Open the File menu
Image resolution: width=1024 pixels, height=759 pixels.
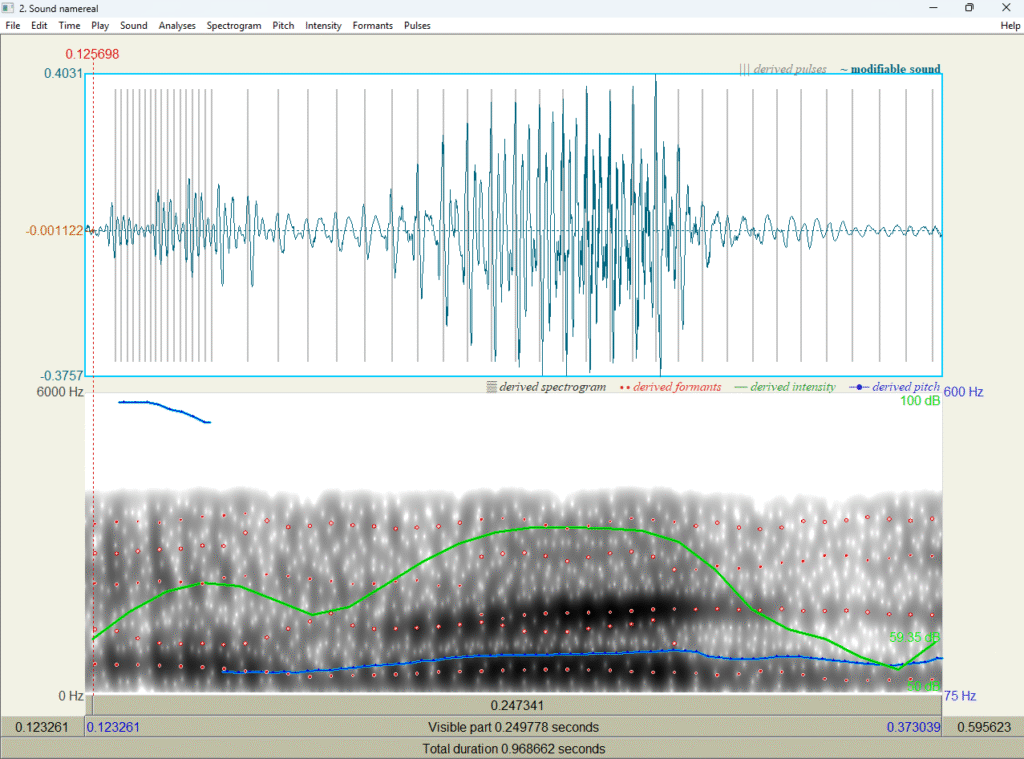[12, 25]
